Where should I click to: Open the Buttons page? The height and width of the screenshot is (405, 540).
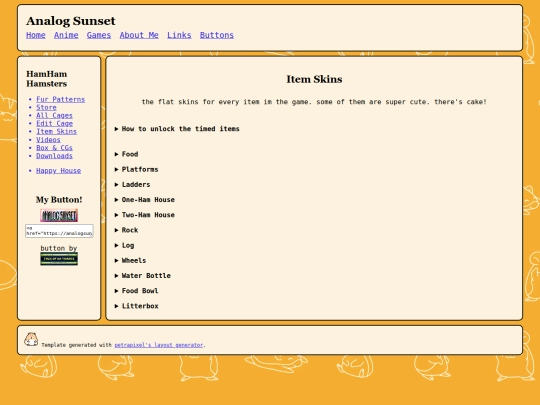point(217,35)
